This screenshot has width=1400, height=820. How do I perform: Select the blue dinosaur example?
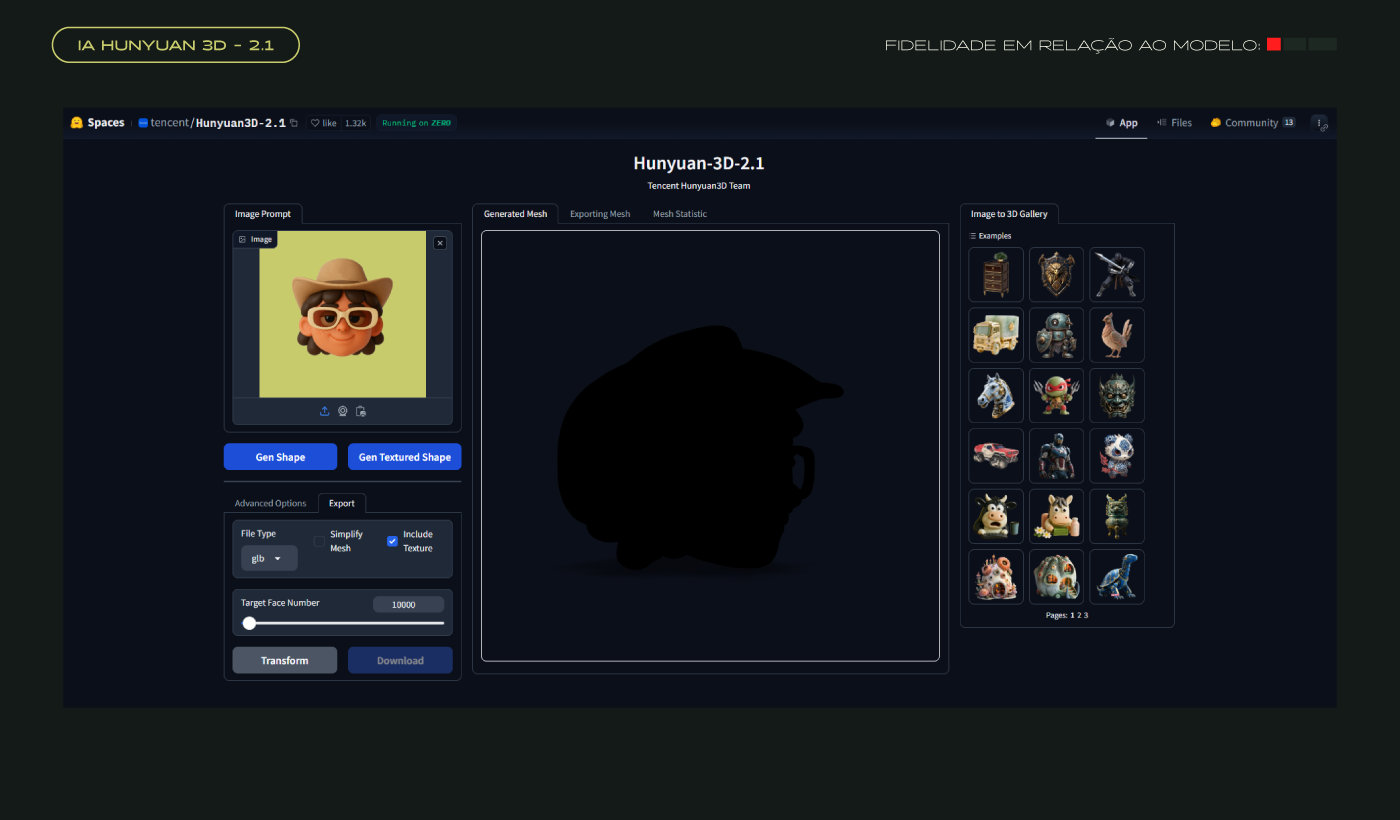(x=1117, y=577)
